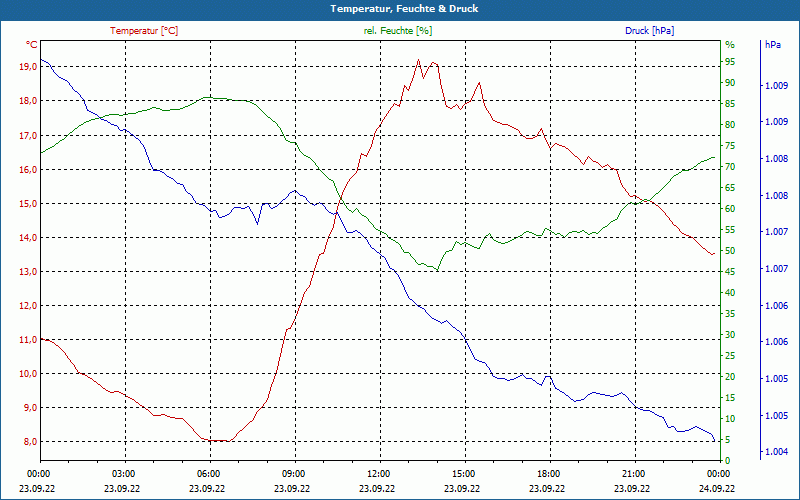Image resolution: width=800 pixels, height=500 pixels.
Task: Click the '90' humidity axis value
Action: pyautogui.click(x=730, y=83)
